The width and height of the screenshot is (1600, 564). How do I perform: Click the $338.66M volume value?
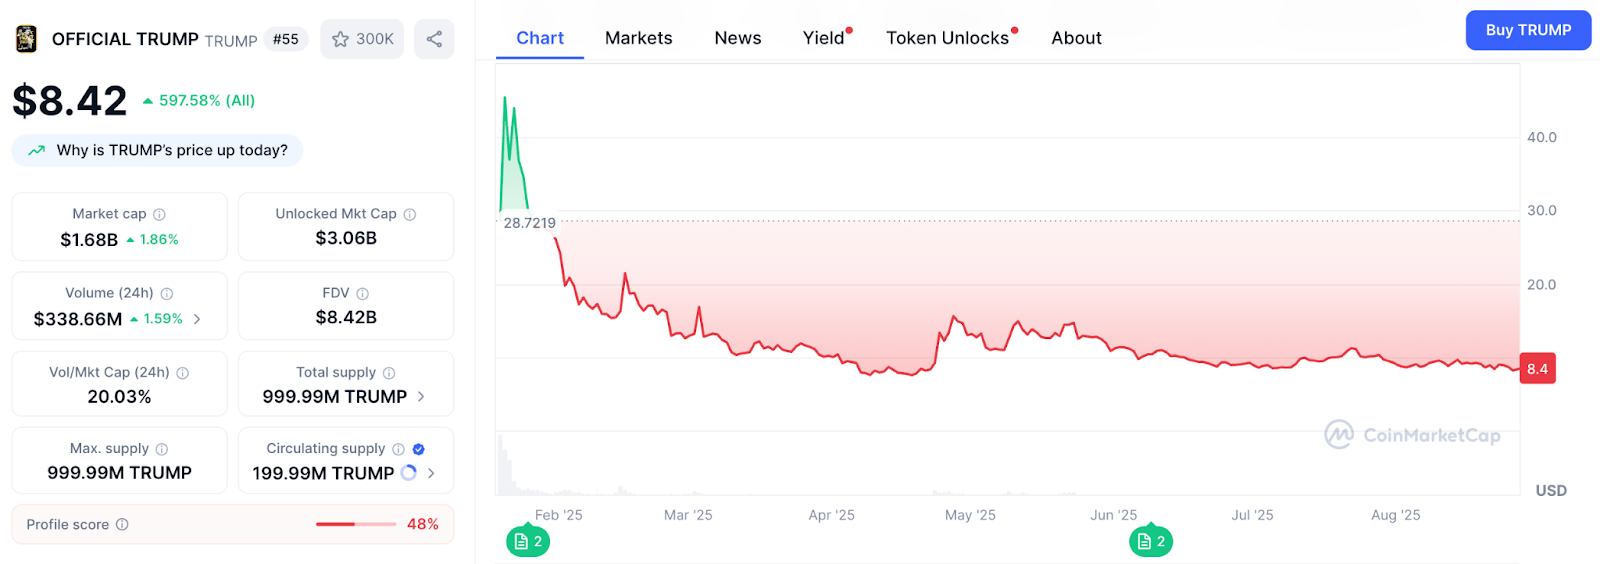78,319
